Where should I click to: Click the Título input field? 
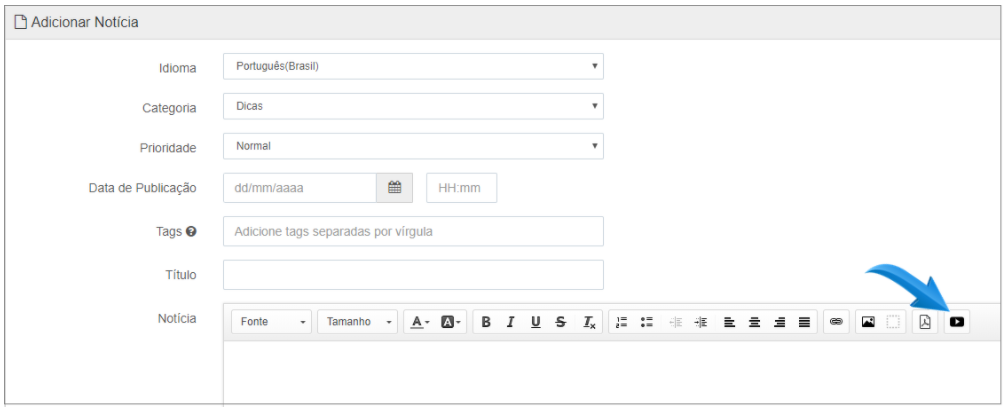pyautogui.click(x=413, y=275)
